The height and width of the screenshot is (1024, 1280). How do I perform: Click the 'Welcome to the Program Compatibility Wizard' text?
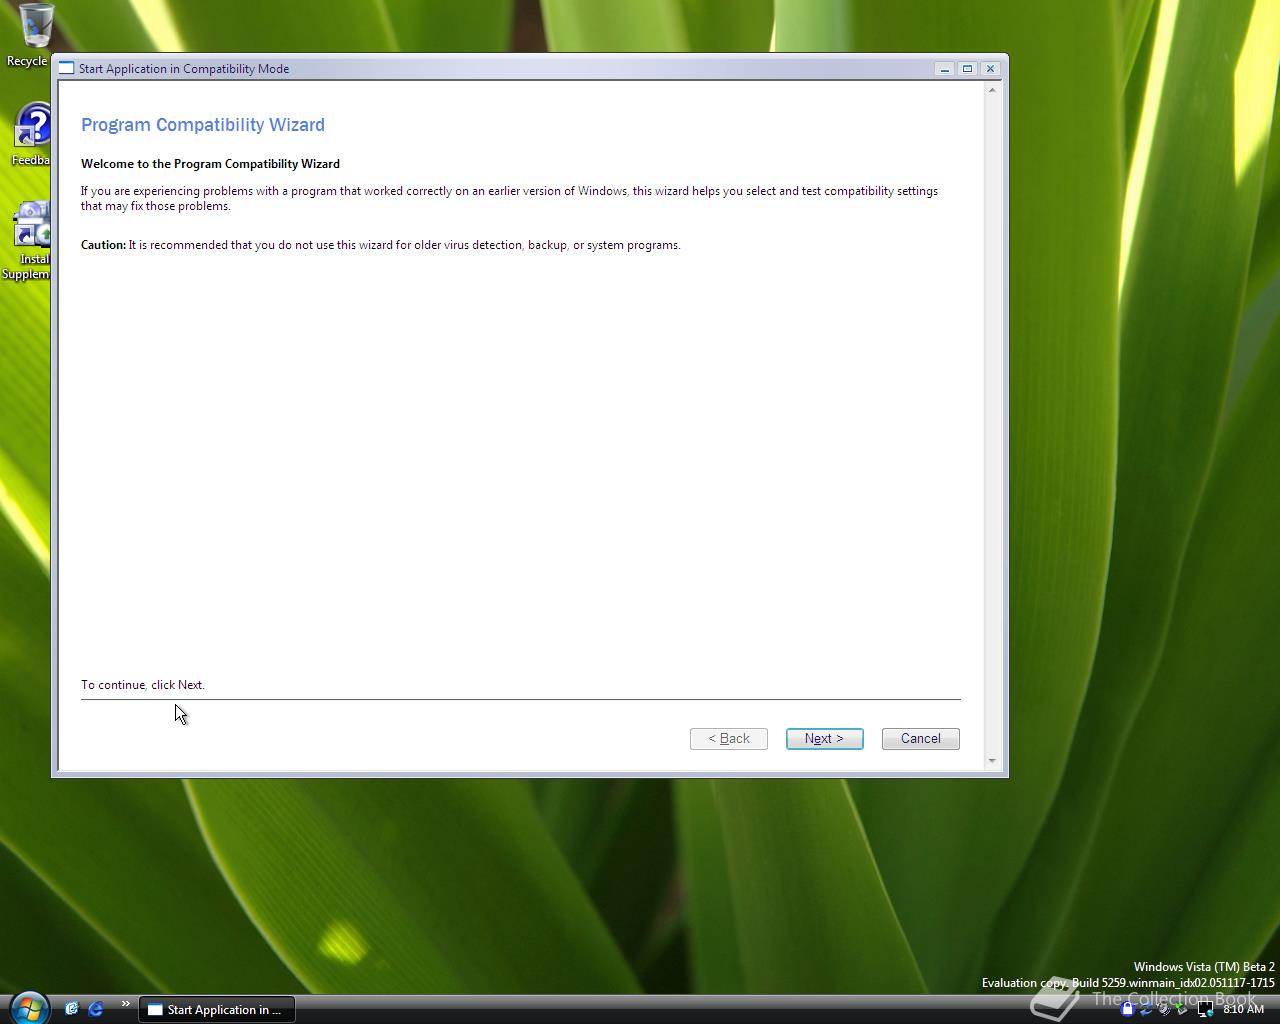click(210, 163)
